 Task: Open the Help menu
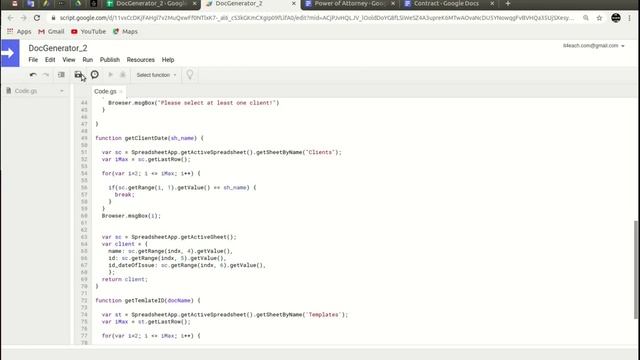pos(168,60)
